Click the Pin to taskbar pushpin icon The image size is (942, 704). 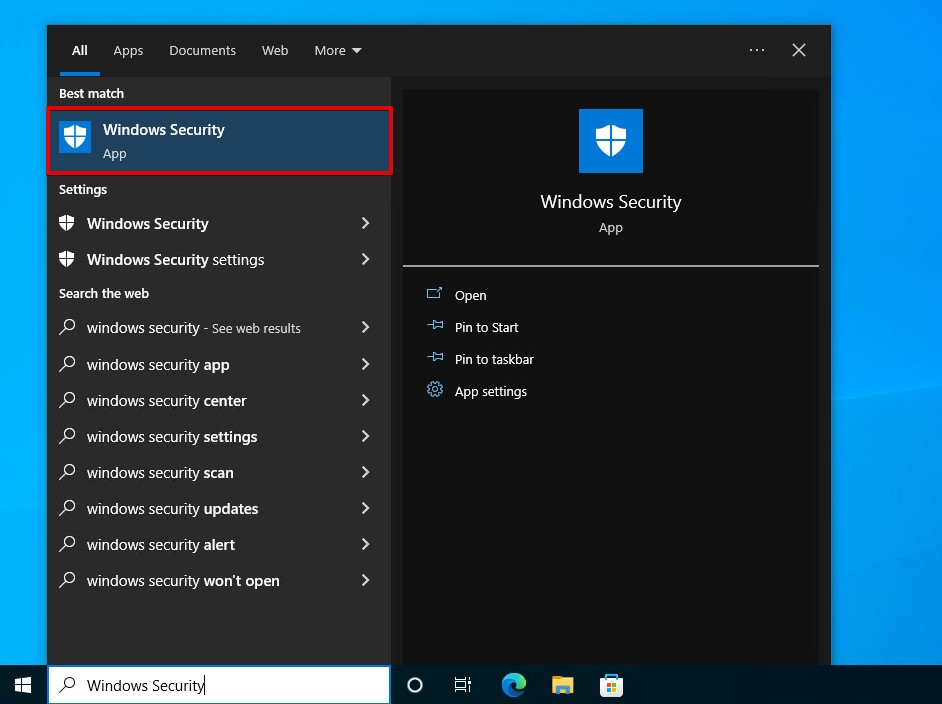coord(434,358)
